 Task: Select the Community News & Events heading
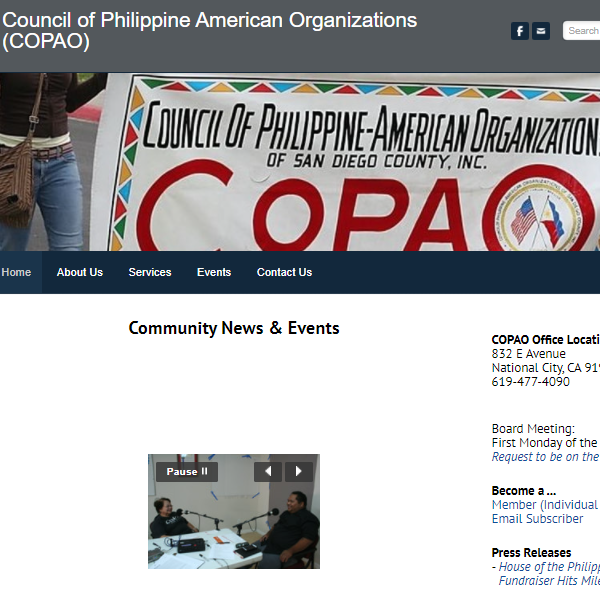234,328
